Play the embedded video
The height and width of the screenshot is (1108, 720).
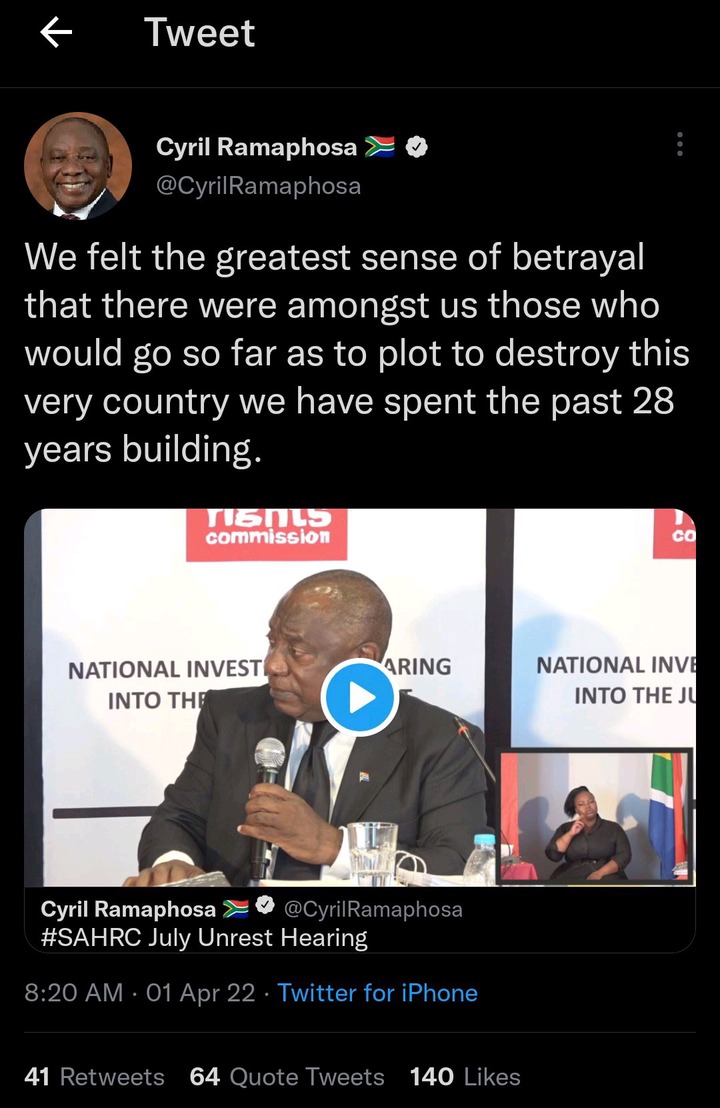360,697
